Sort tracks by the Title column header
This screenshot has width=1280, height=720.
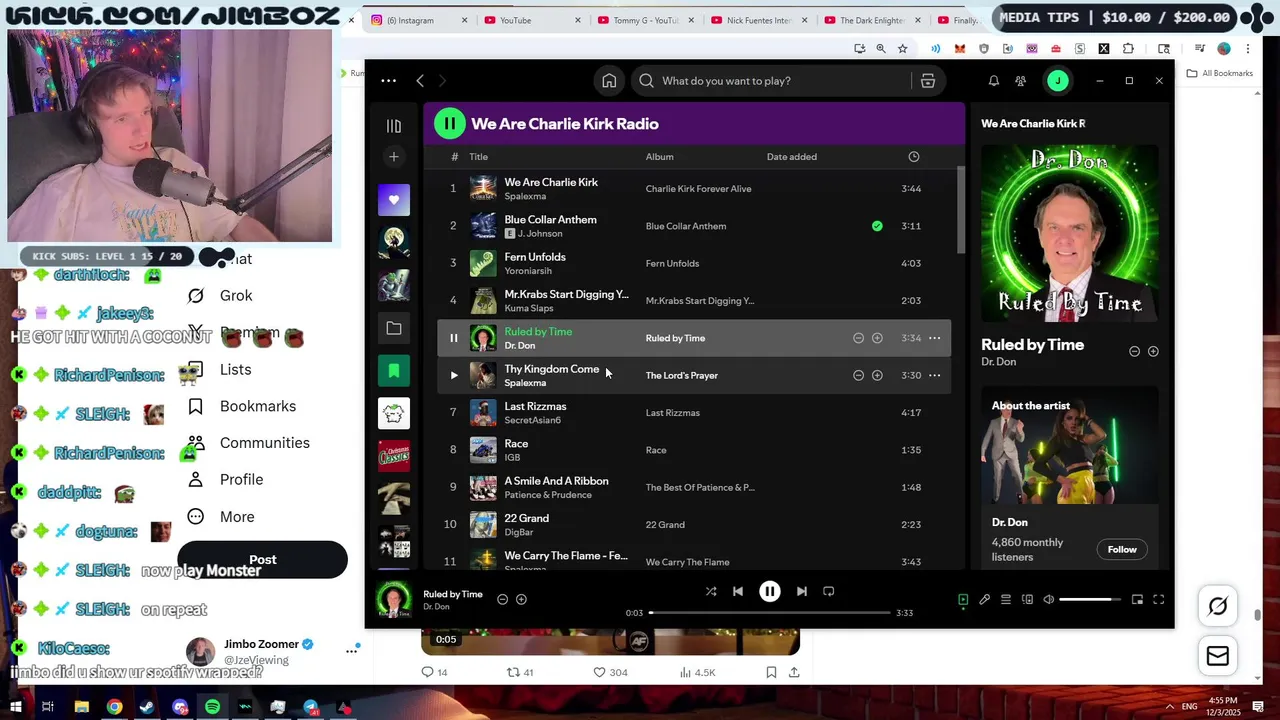coord(479,157)
